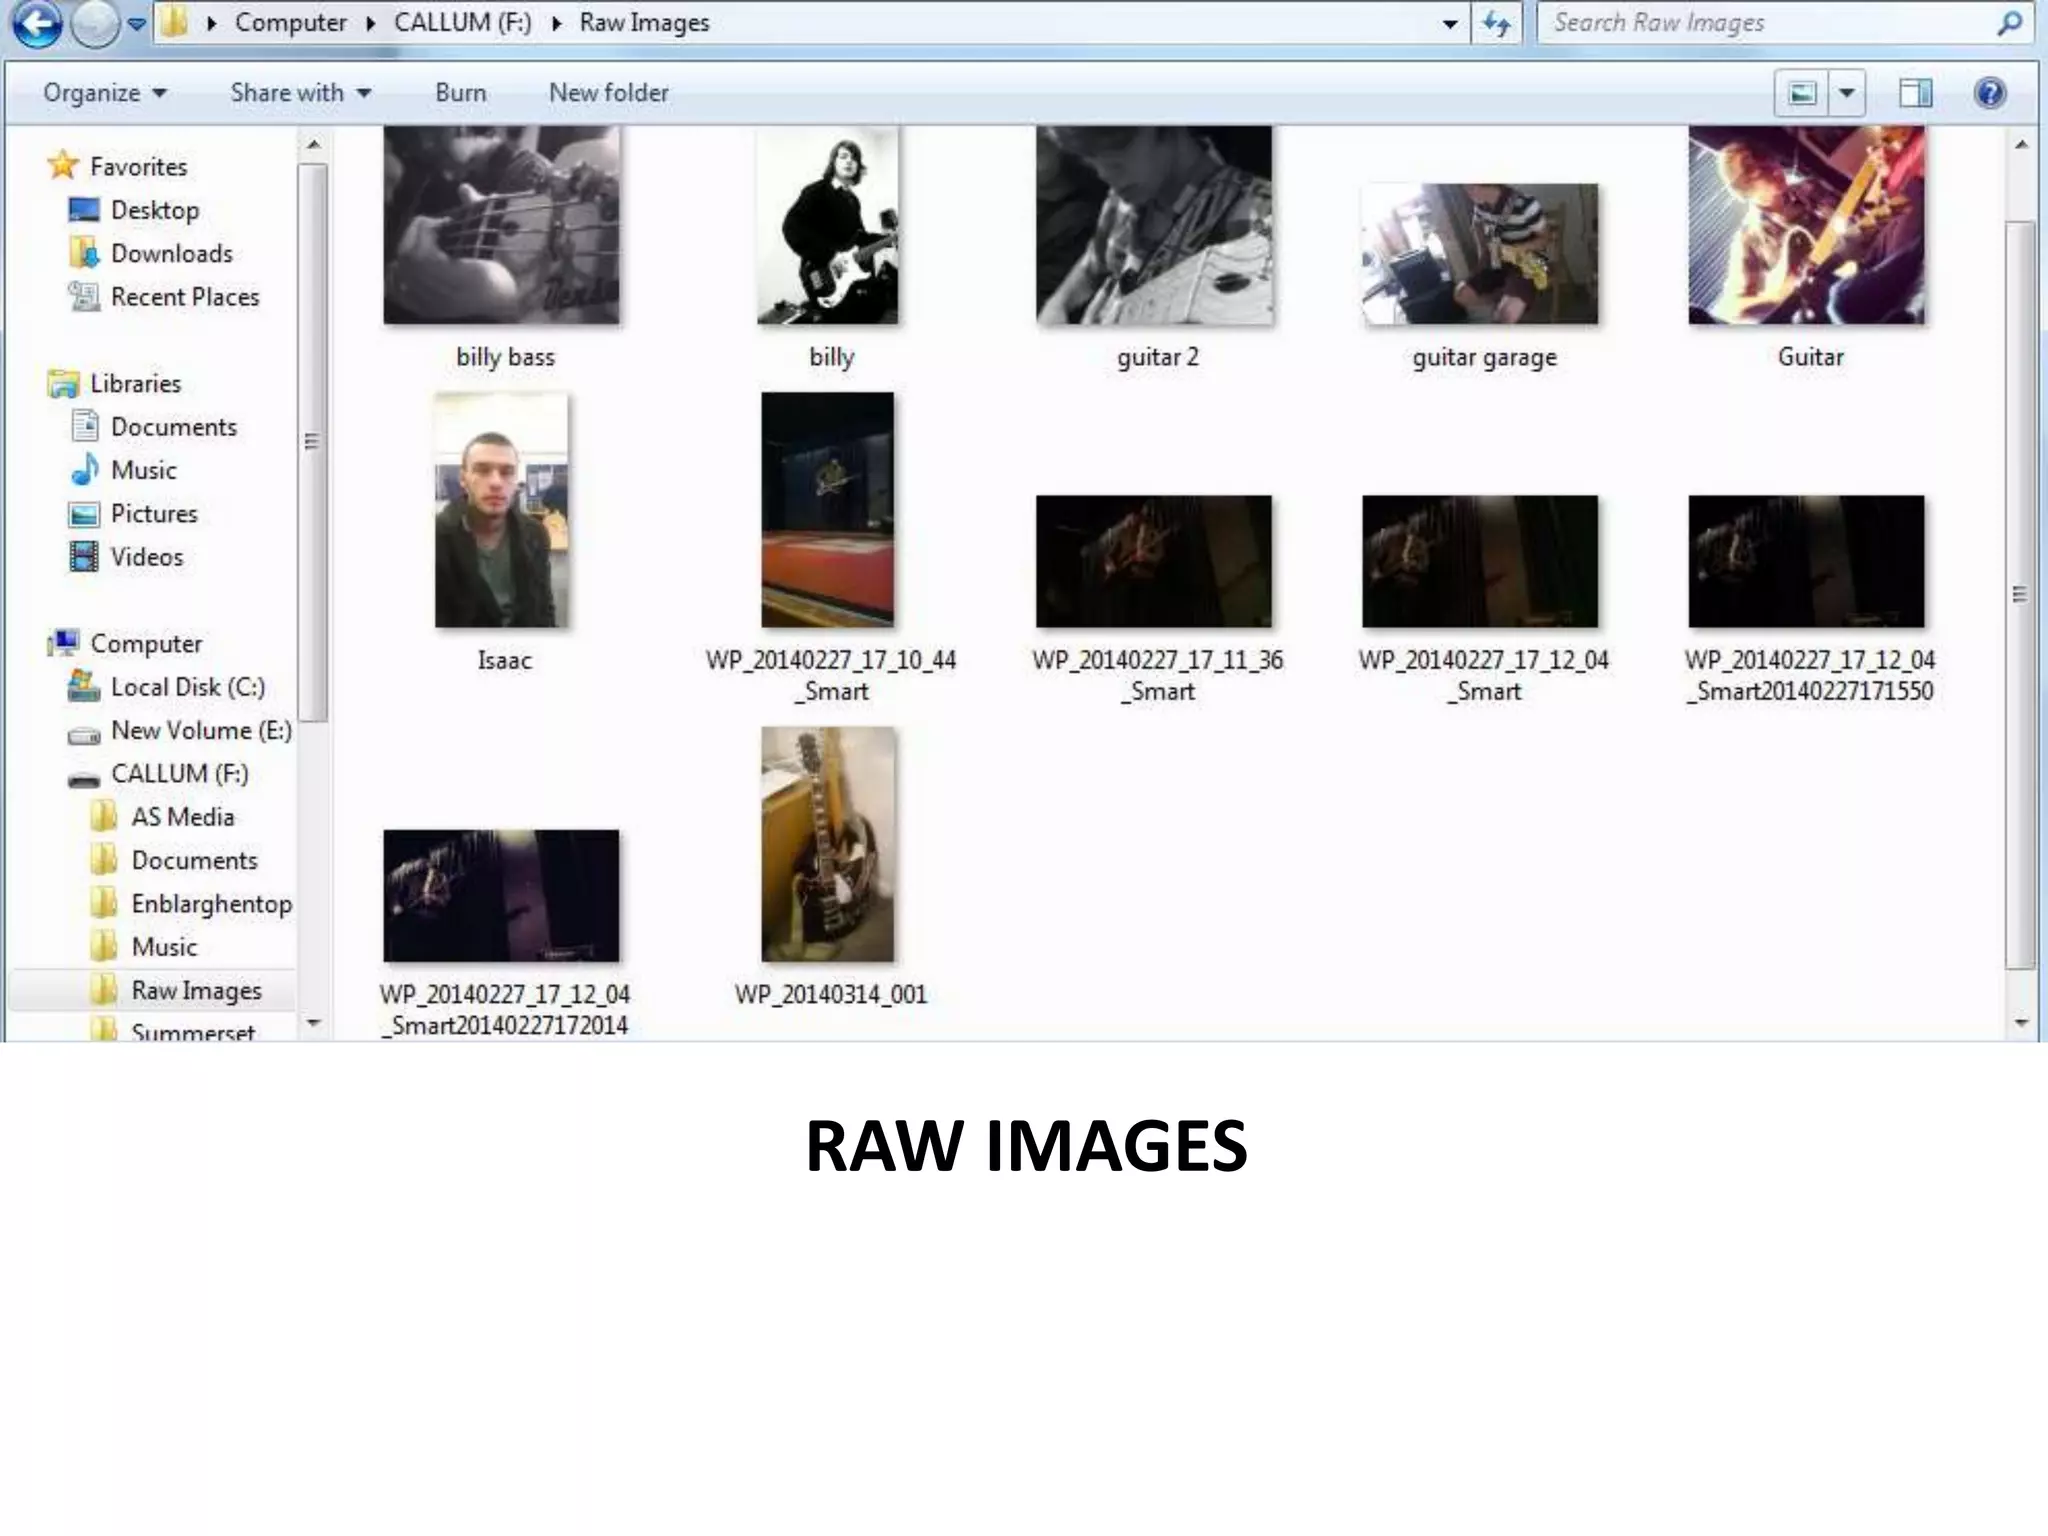Open the view options dropdown arrow
This screenshot has width=2048, height=1536.
(x=1847, y=93)
